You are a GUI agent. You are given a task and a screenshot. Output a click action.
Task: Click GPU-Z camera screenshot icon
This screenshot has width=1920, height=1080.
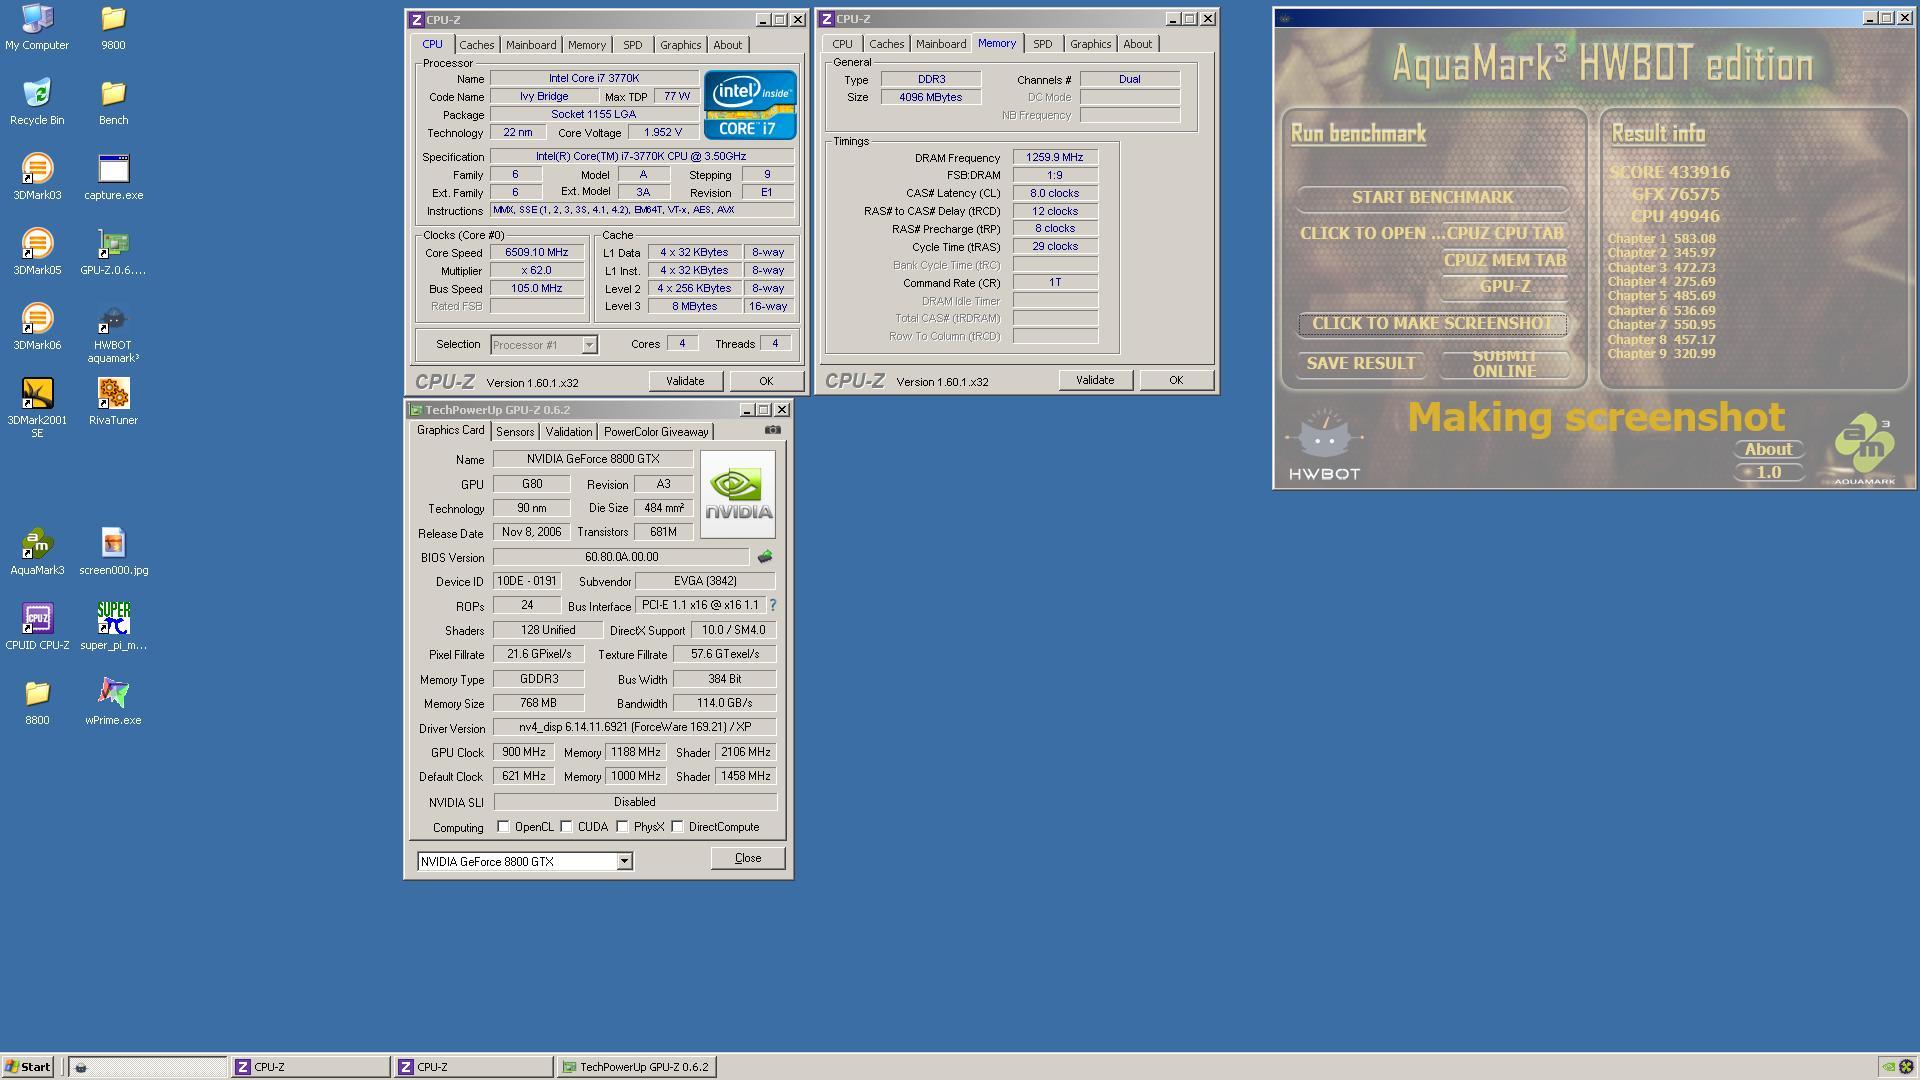(x=773, y=430)
